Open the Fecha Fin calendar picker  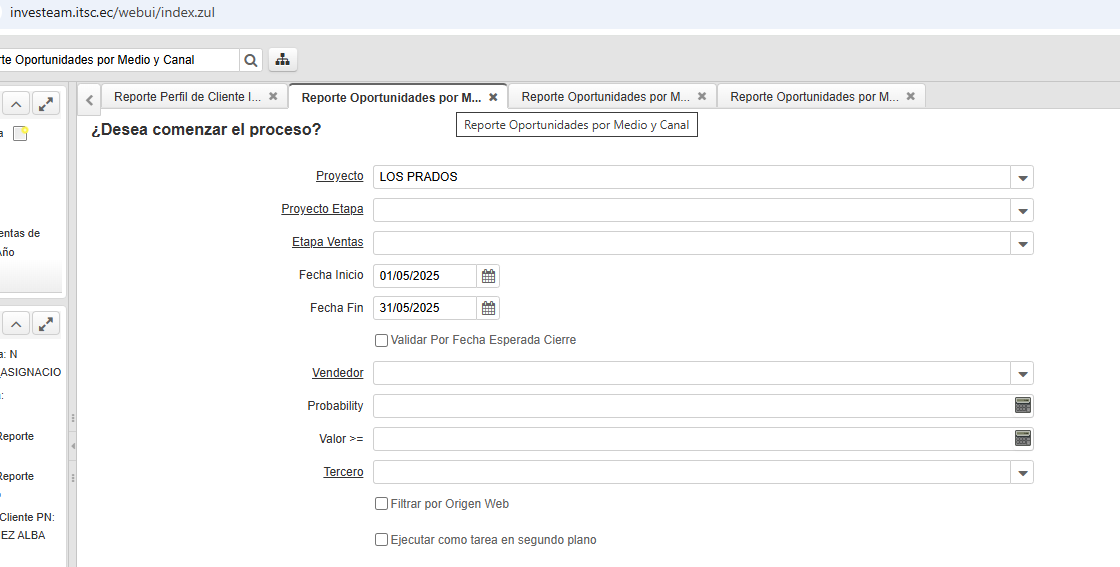(488, 308)
